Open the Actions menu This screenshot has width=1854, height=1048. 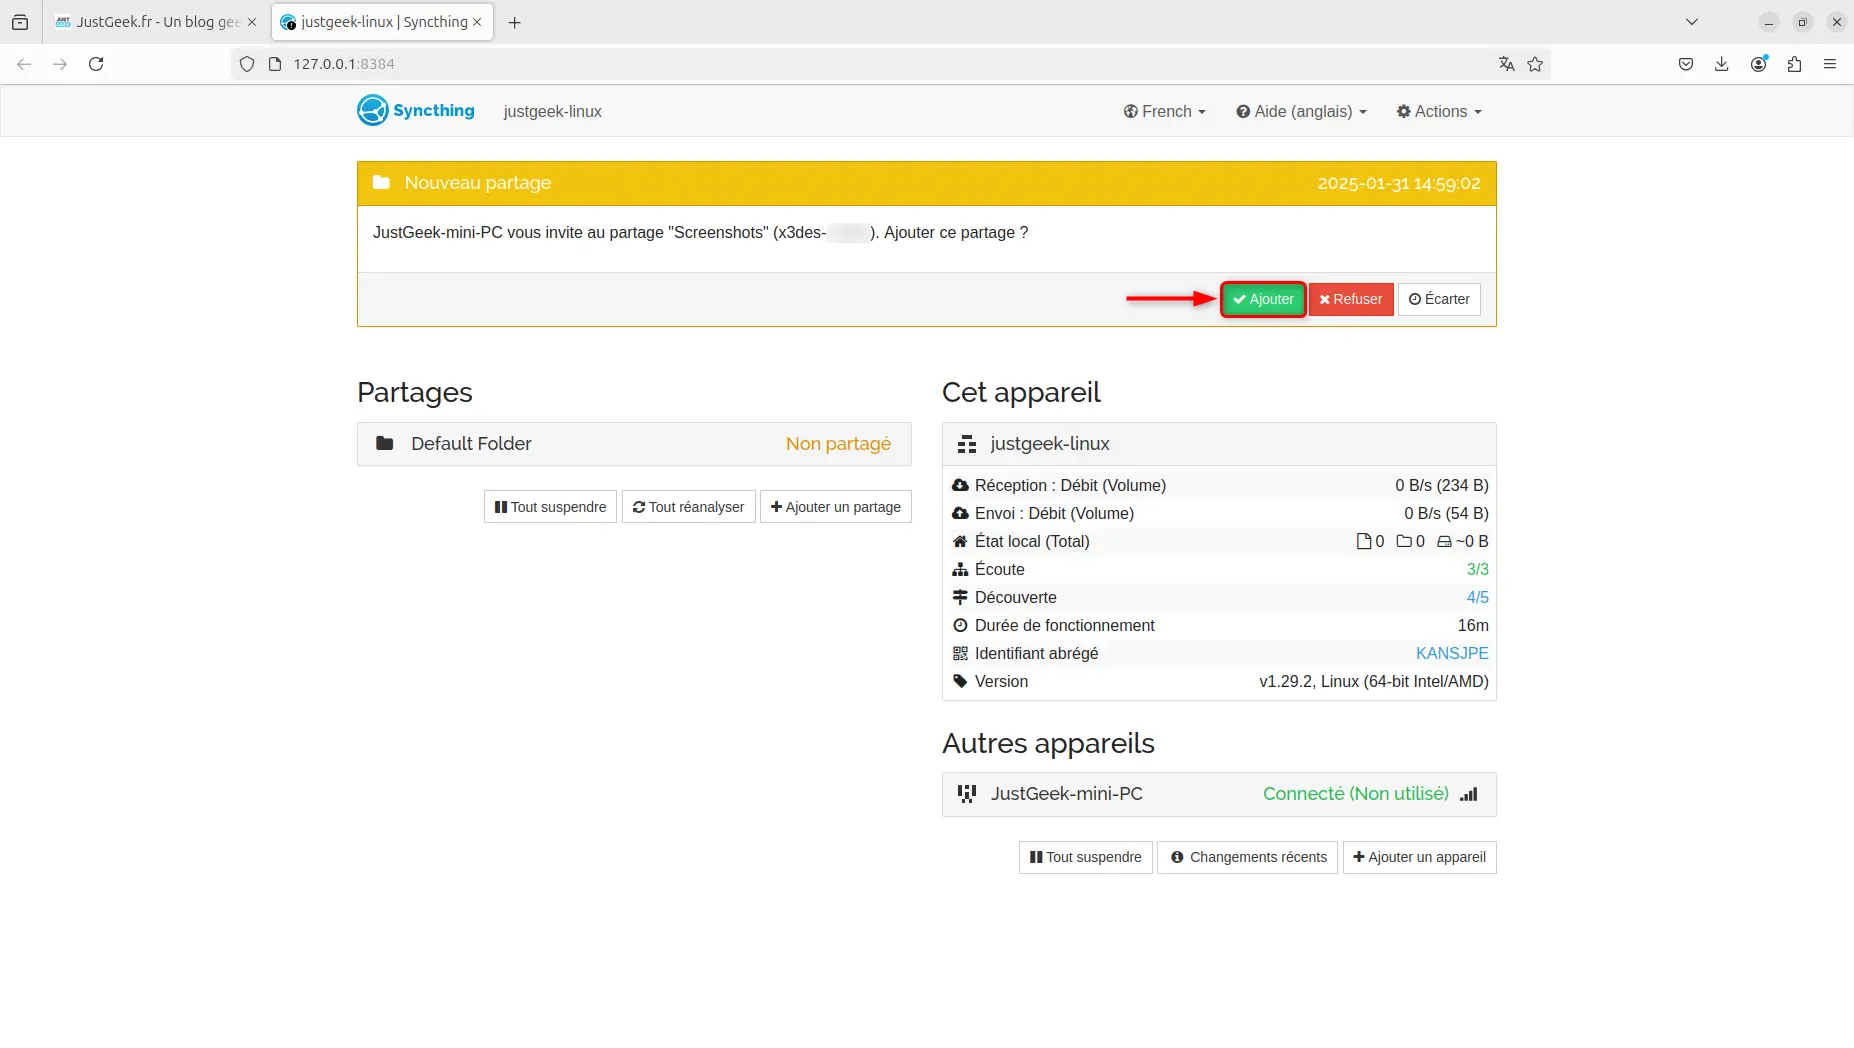click(1439, 111)
